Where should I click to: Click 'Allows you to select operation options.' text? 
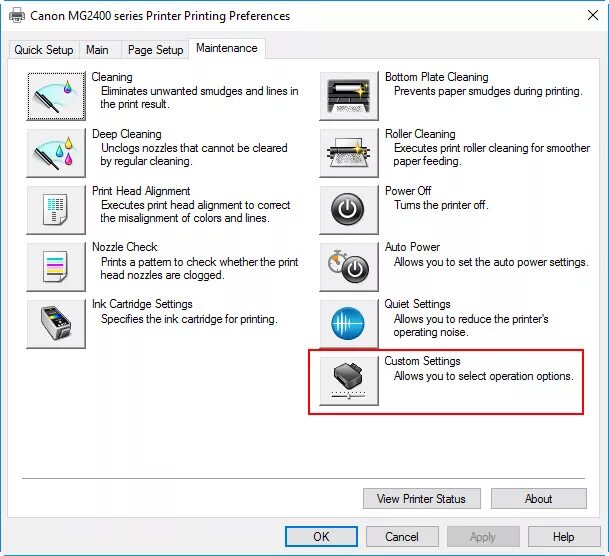pos(484,376)
